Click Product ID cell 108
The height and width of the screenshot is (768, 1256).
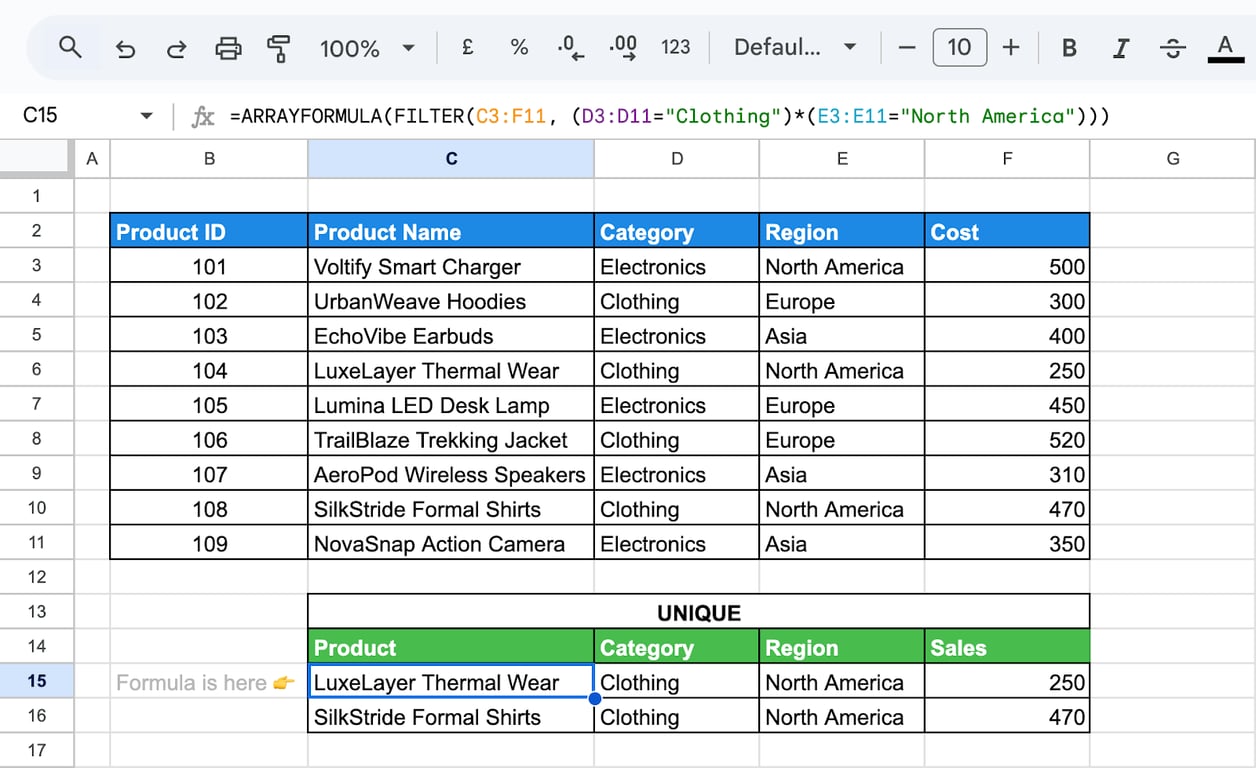point(209,508)
